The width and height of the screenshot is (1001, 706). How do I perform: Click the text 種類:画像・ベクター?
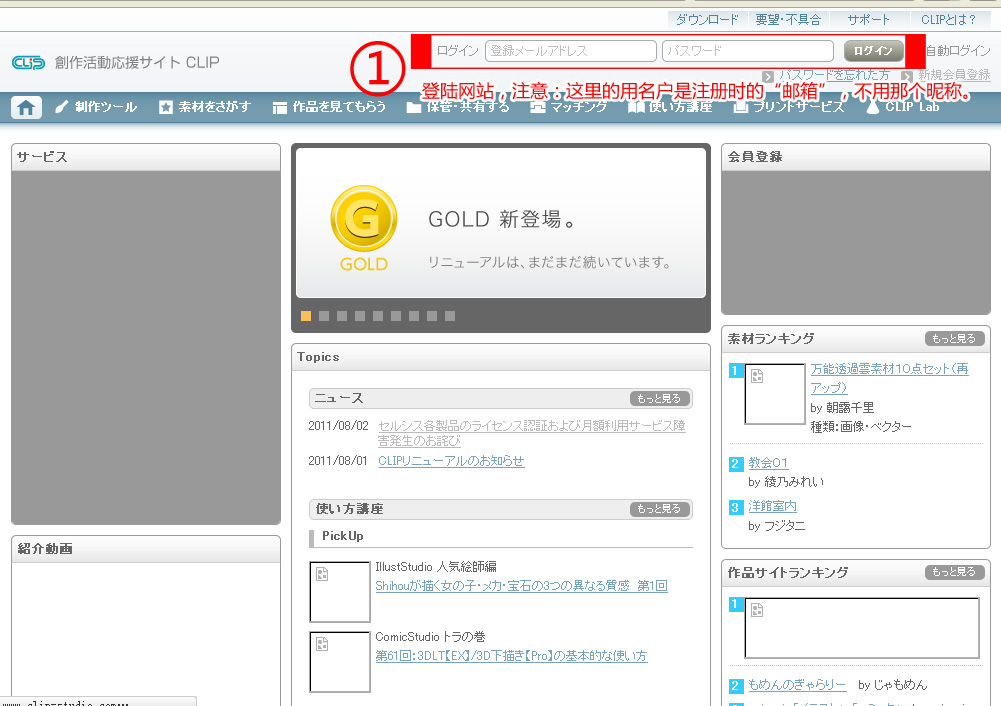point(861,427)
